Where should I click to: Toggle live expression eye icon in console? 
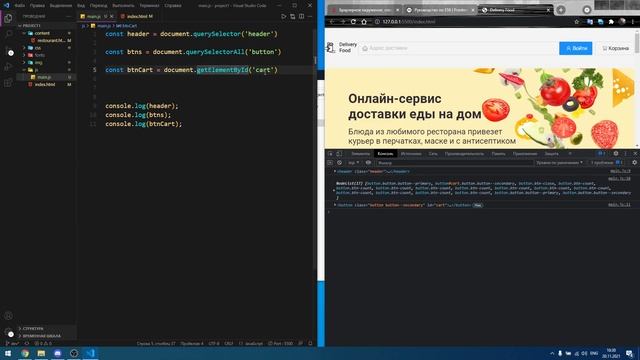click(368, 162)
